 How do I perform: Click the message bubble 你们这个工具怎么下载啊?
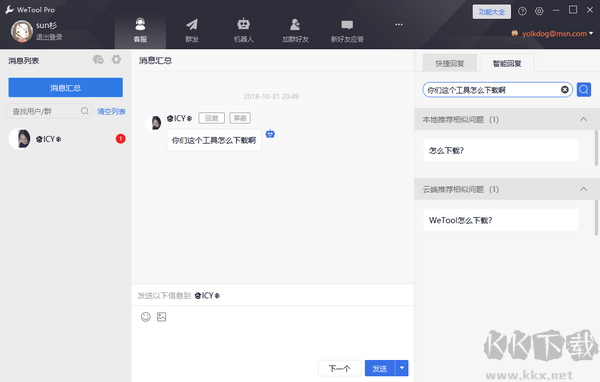[x=214, y=140]
